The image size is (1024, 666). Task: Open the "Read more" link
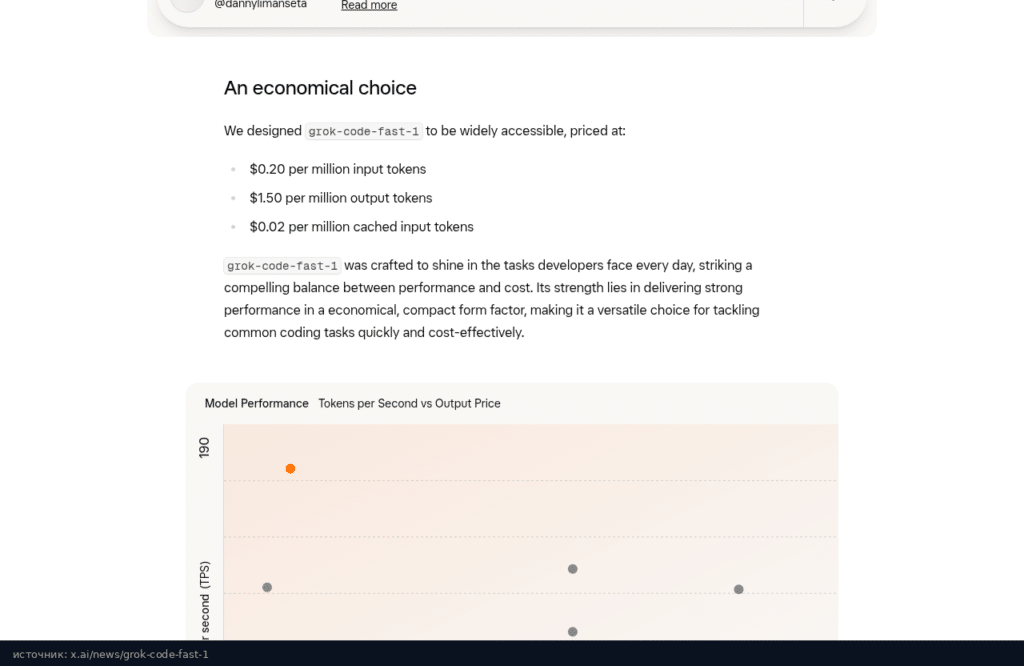pyautogui.click(x=369, y=5)
